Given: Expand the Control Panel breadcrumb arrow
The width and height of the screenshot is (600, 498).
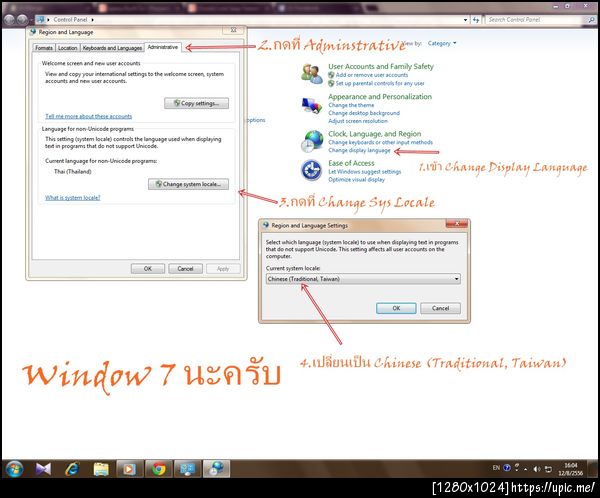Looking at the screenshot, I should pyautogui.click(x=92, y=20).
